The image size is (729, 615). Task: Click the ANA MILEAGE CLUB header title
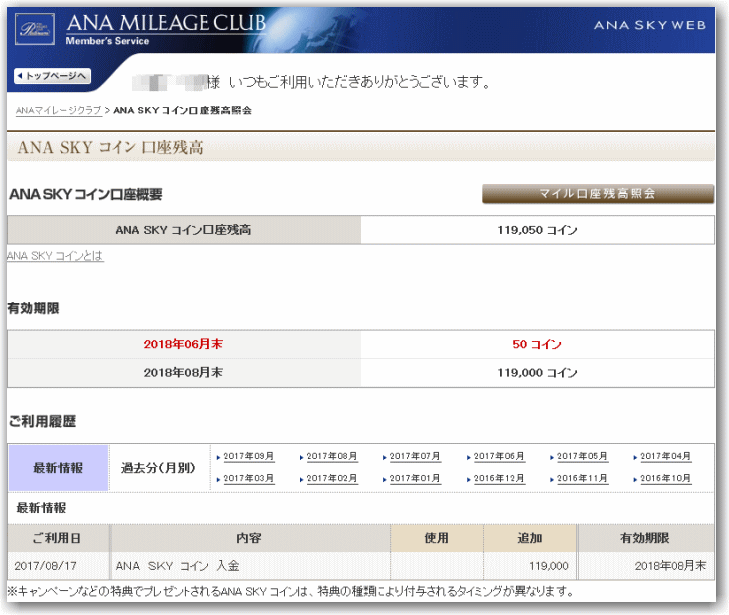pos(166,23)
